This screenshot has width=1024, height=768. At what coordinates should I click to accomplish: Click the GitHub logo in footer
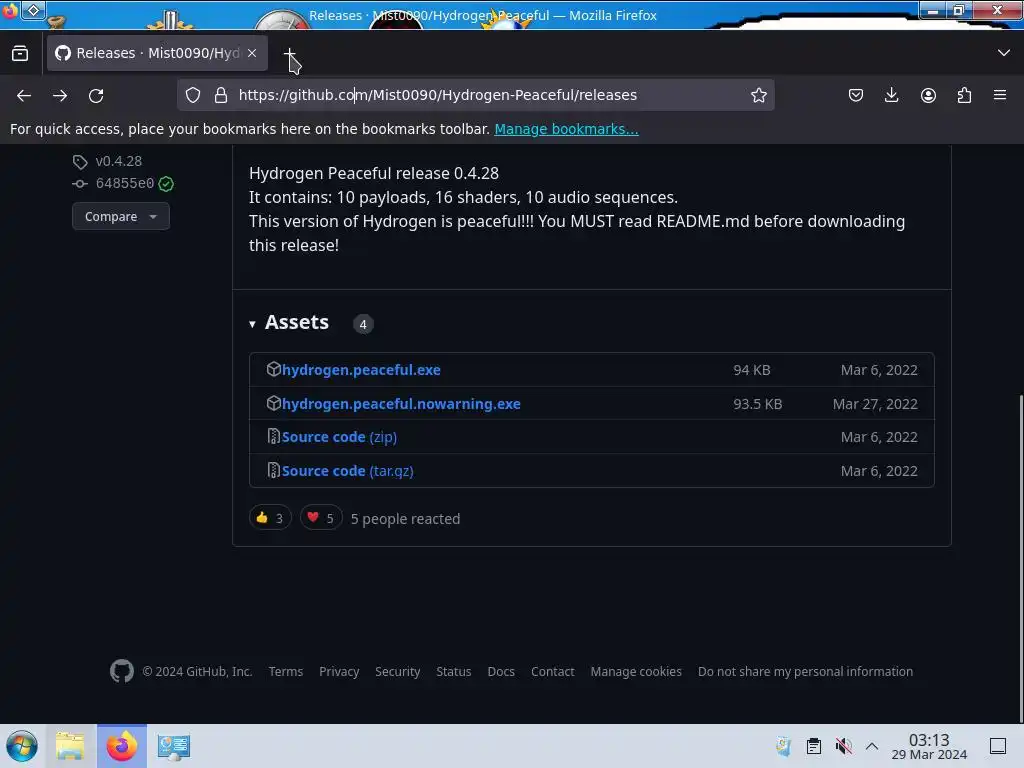point(121,671)
